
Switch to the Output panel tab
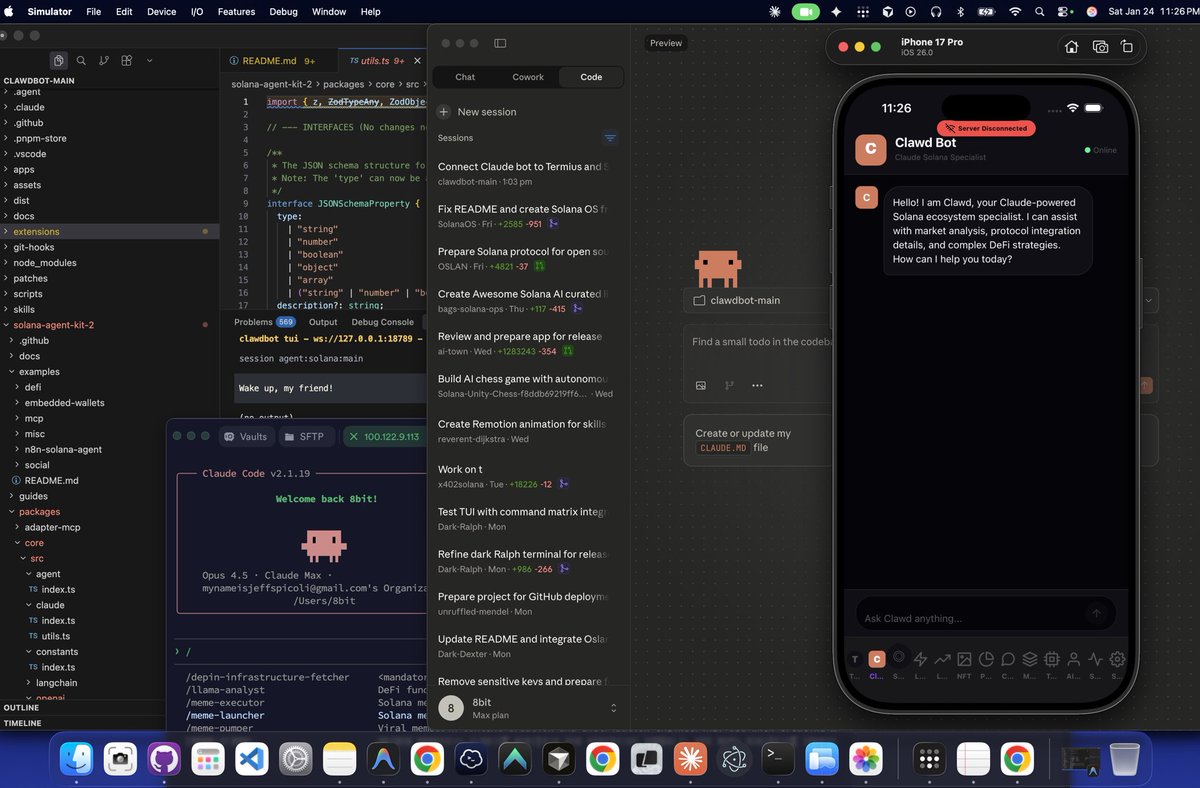pos(323,322)
